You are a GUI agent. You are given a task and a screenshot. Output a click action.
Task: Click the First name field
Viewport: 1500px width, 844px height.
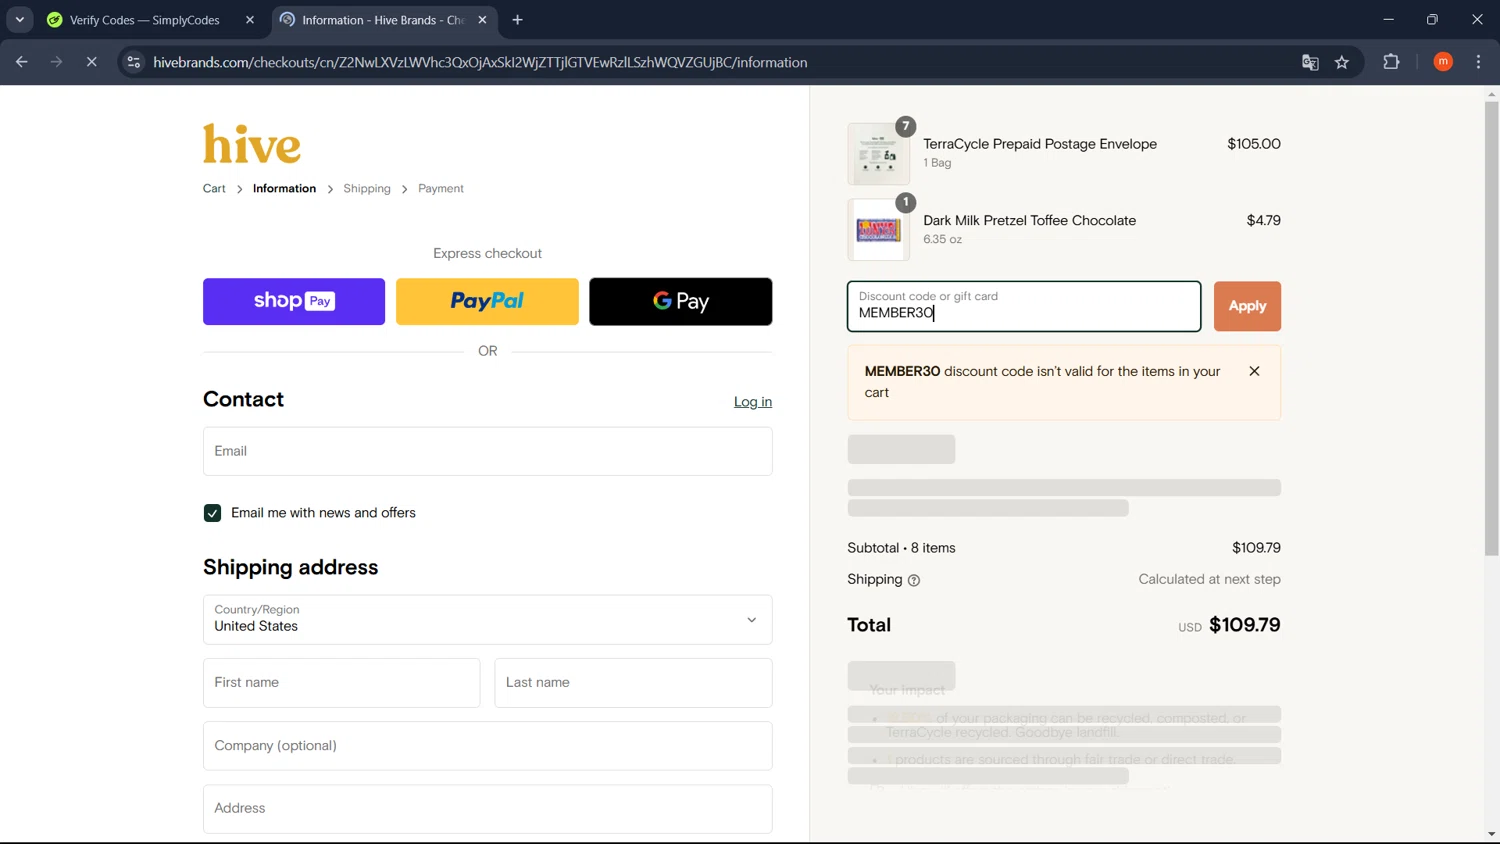point(342,683)
